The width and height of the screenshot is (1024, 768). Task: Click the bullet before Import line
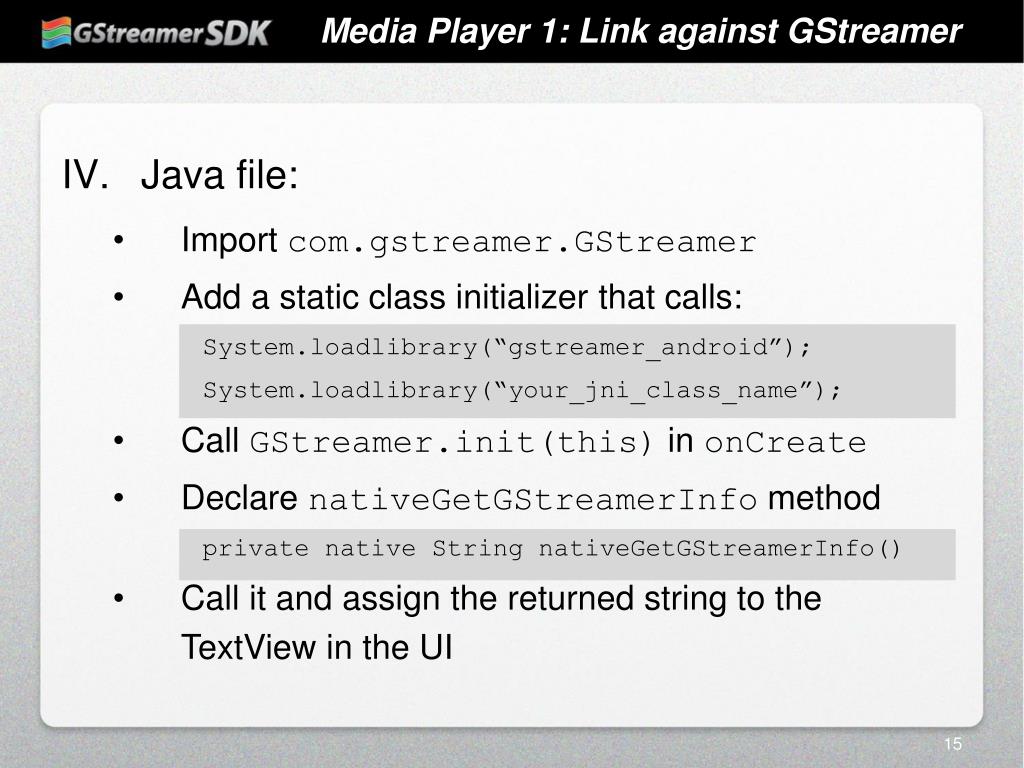[x=118, y=240]
